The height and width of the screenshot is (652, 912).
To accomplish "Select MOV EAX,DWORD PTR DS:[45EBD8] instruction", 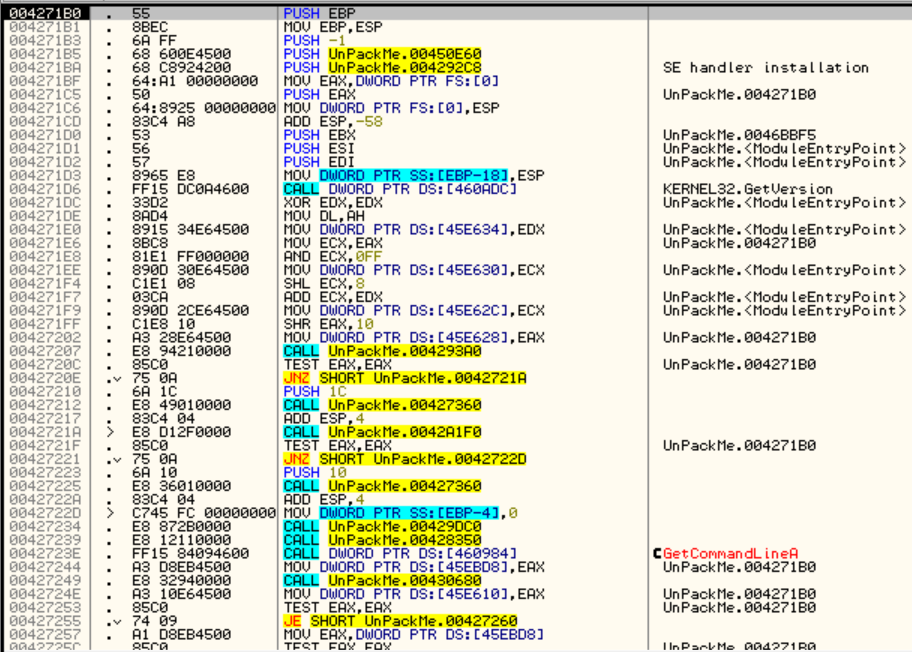I will [414, 634].
